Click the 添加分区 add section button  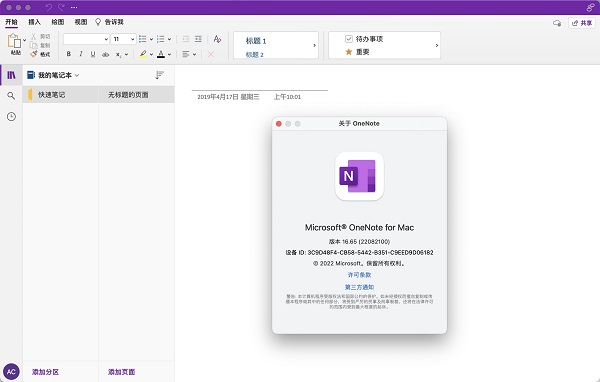pos(45,372)
